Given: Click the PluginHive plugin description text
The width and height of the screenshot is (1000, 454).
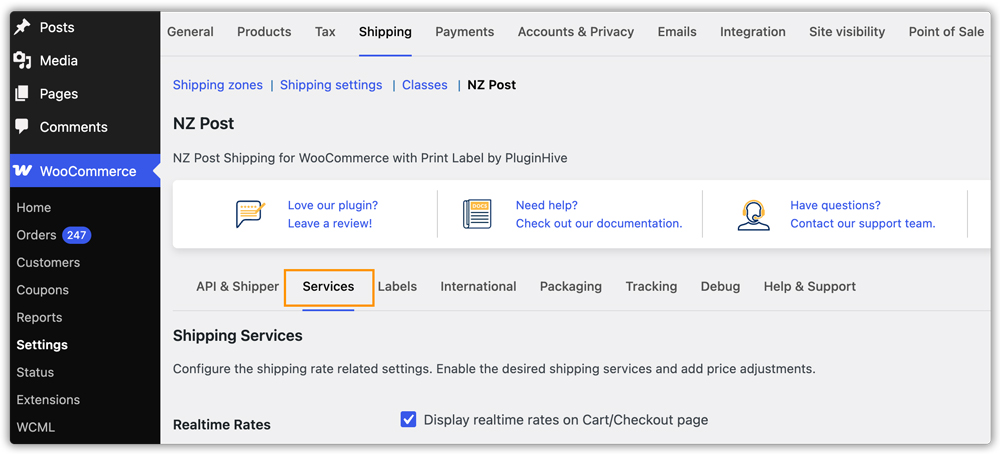Looking at the screenshot, I should (370, 157).
